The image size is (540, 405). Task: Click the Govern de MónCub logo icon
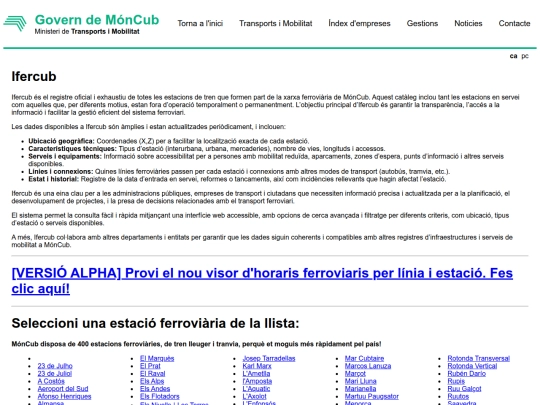click(x=15, y=23)
